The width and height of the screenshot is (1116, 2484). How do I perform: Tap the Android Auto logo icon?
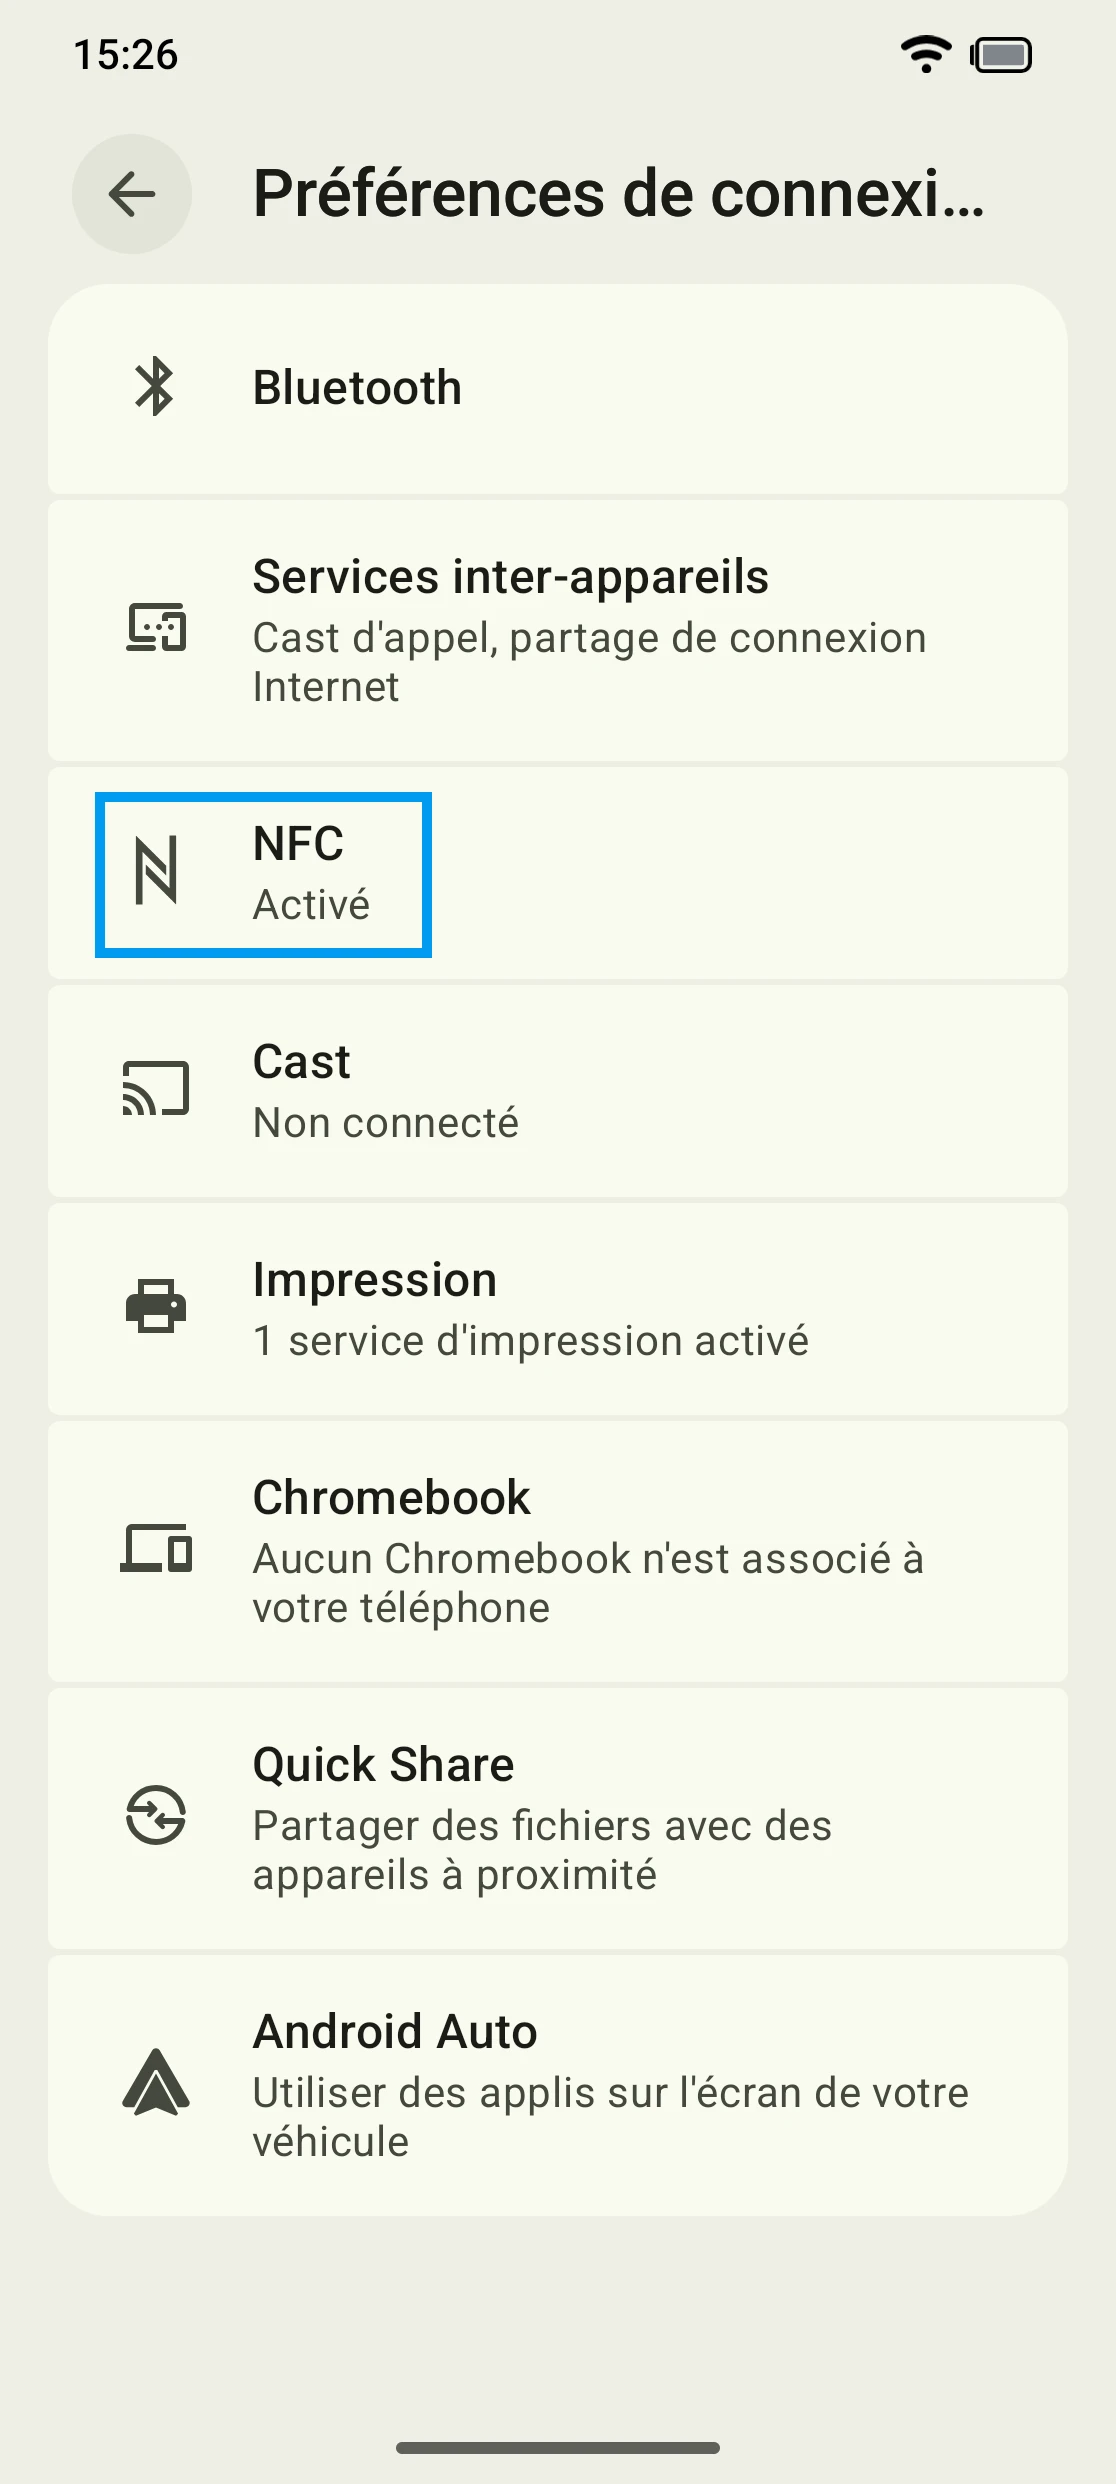pos(156,2082)
